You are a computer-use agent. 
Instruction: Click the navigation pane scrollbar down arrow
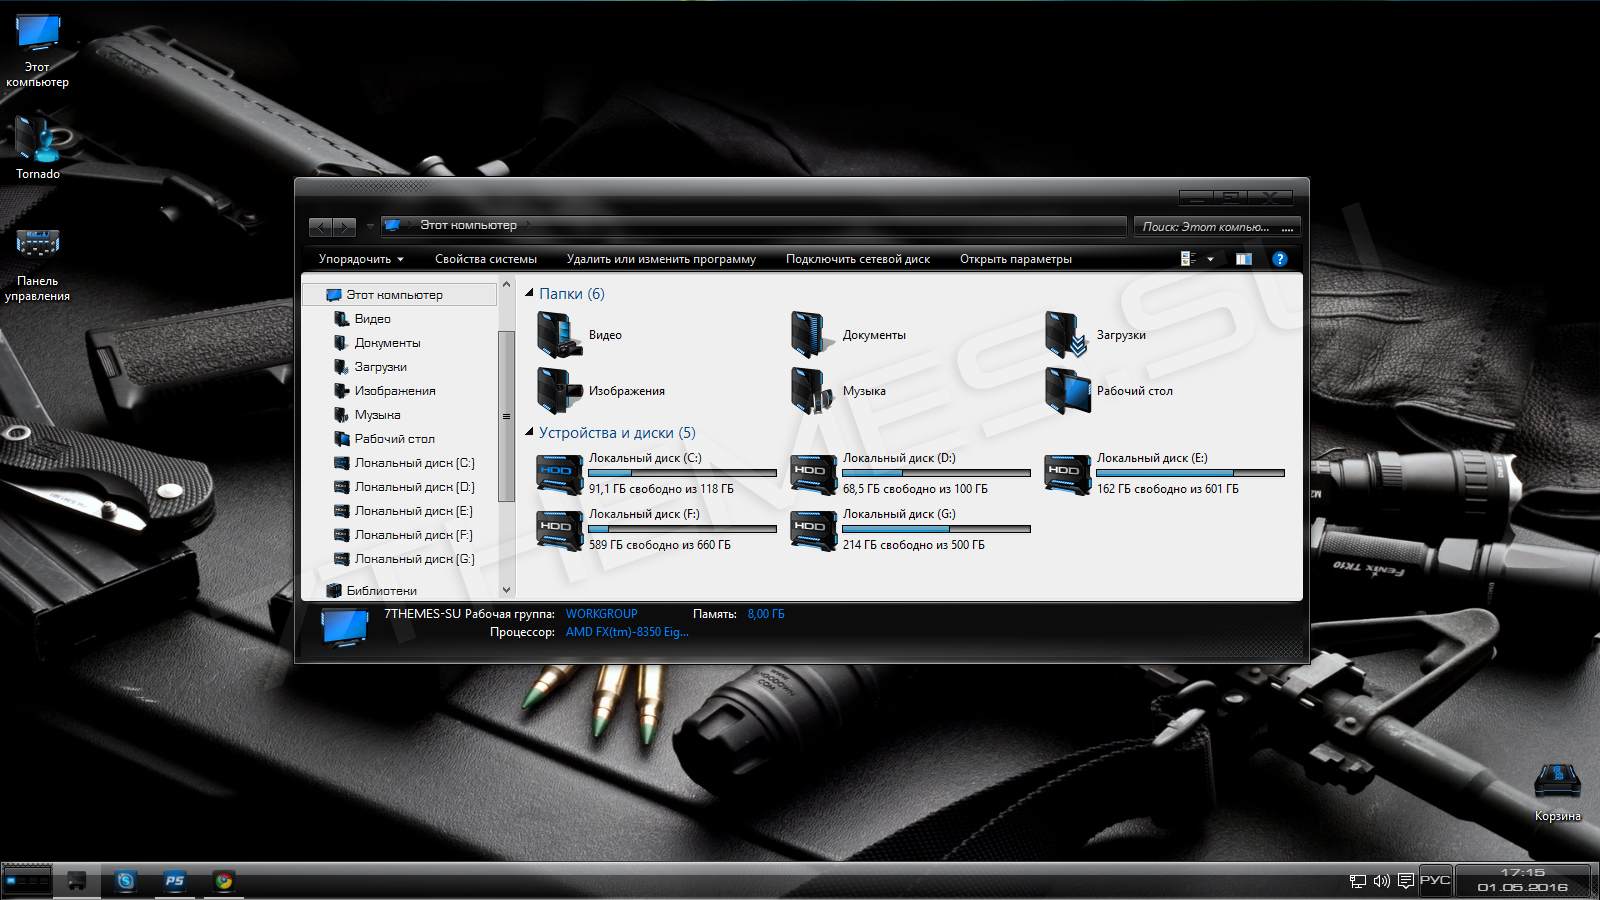point(506,590)
